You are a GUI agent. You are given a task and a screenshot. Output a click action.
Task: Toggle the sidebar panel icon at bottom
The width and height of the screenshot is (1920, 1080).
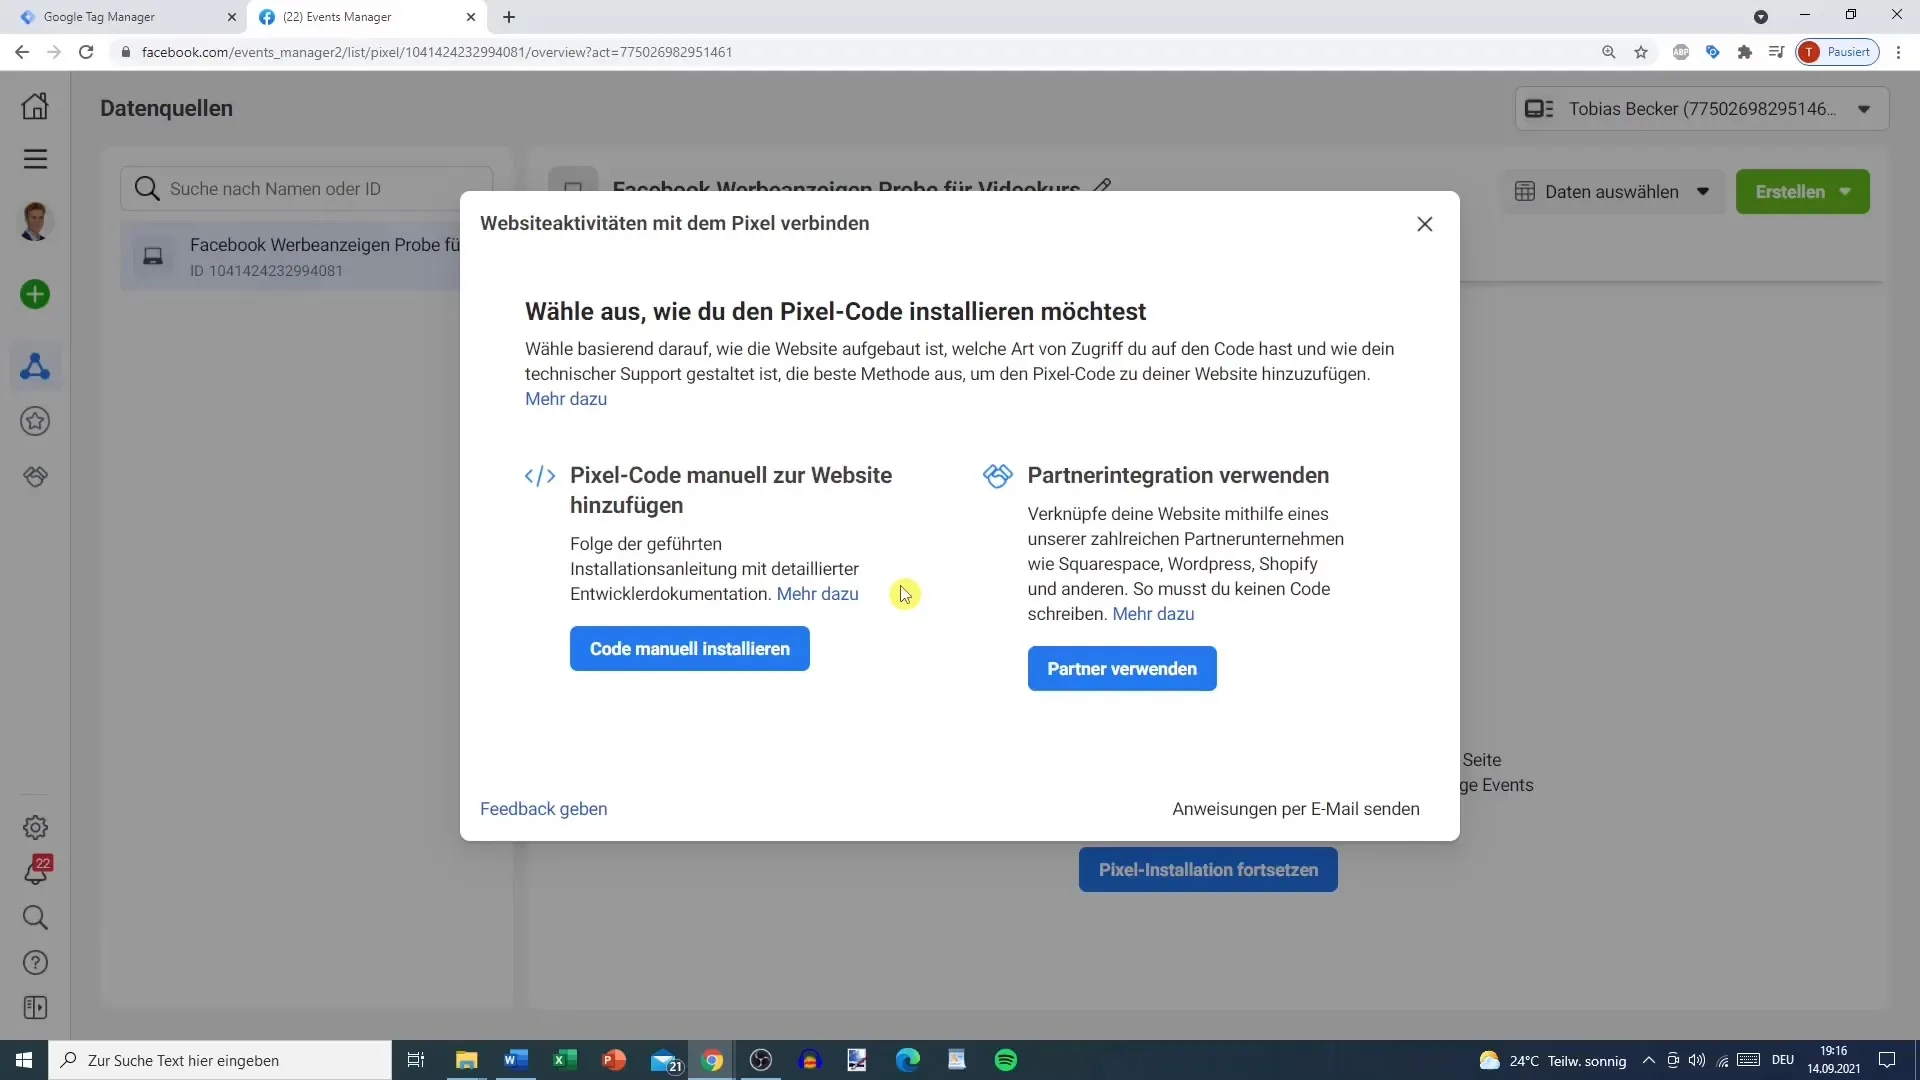tap(35, 1007)
